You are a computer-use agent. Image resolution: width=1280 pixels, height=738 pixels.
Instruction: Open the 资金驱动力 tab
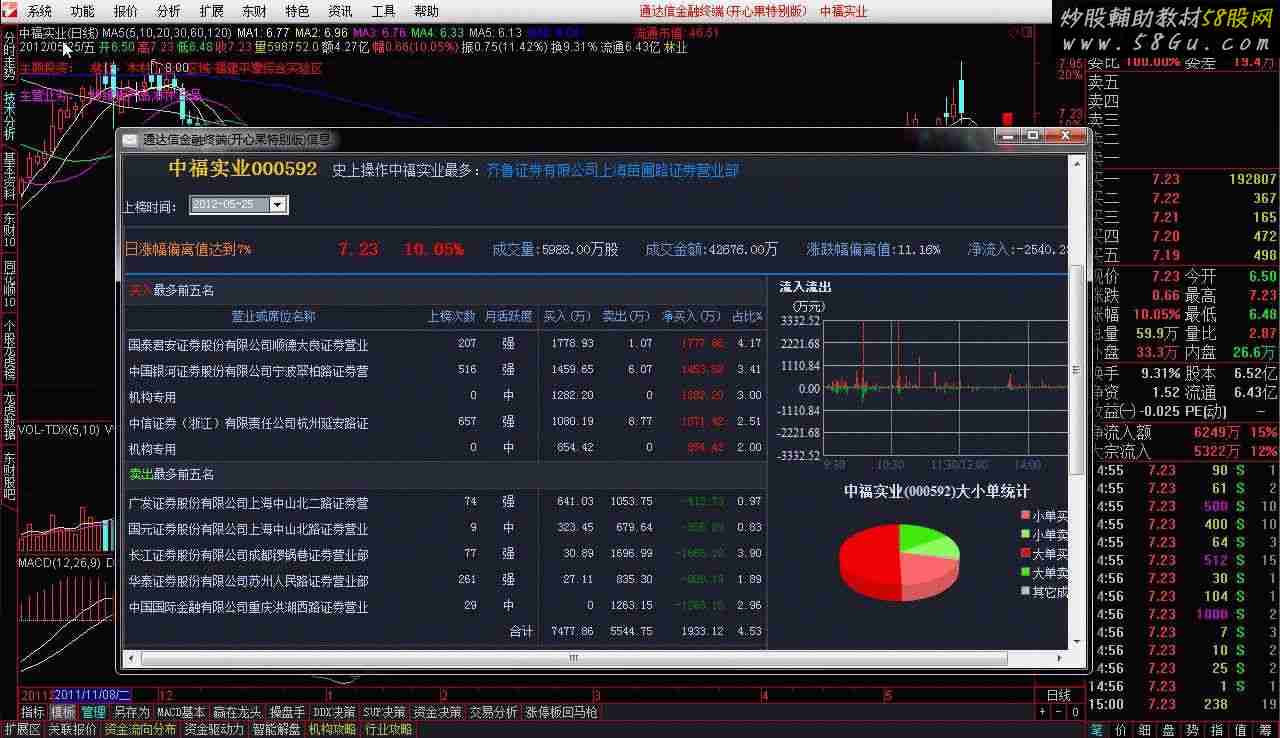point(214,729)
